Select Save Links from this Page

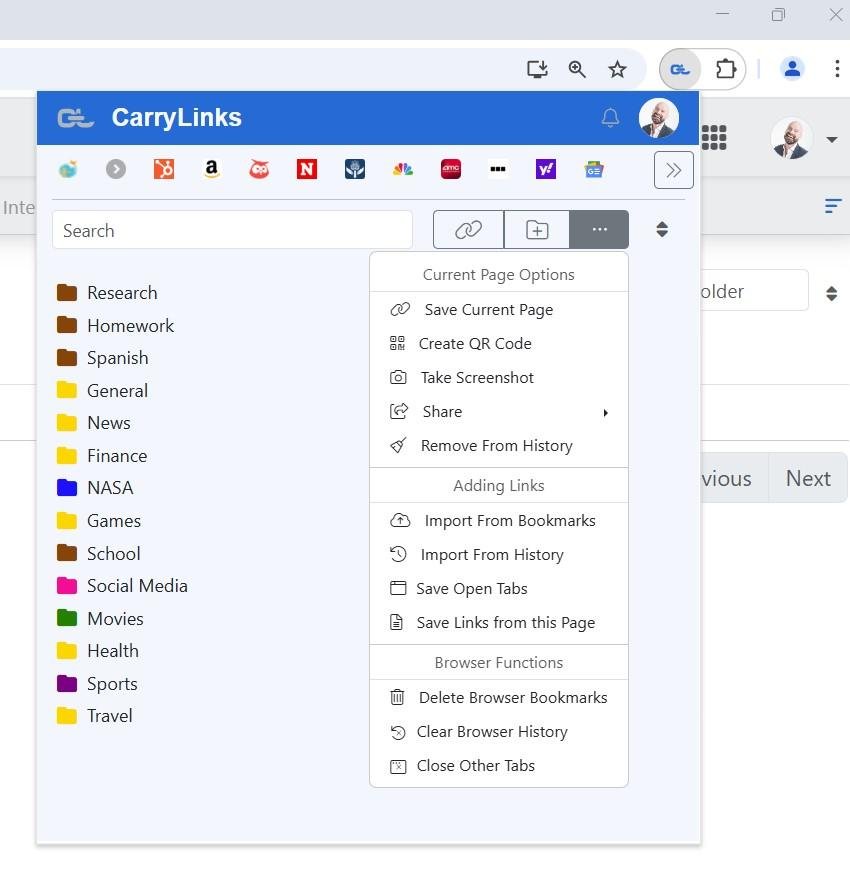(x=499, y=623)
